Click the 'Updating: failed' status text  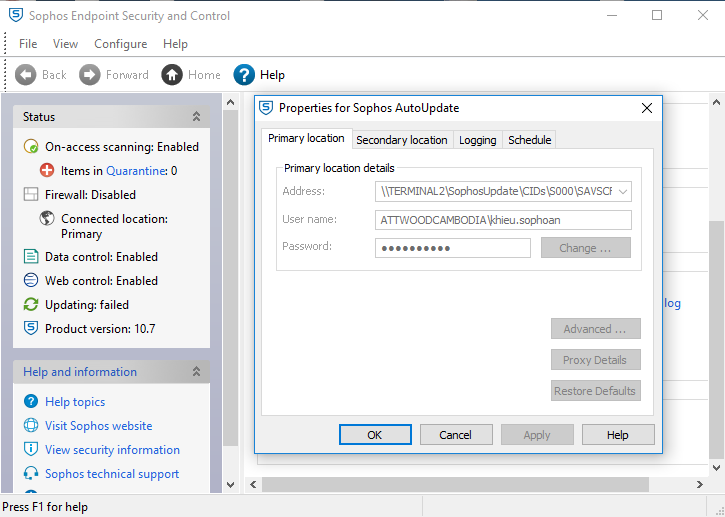coord(87,305)
